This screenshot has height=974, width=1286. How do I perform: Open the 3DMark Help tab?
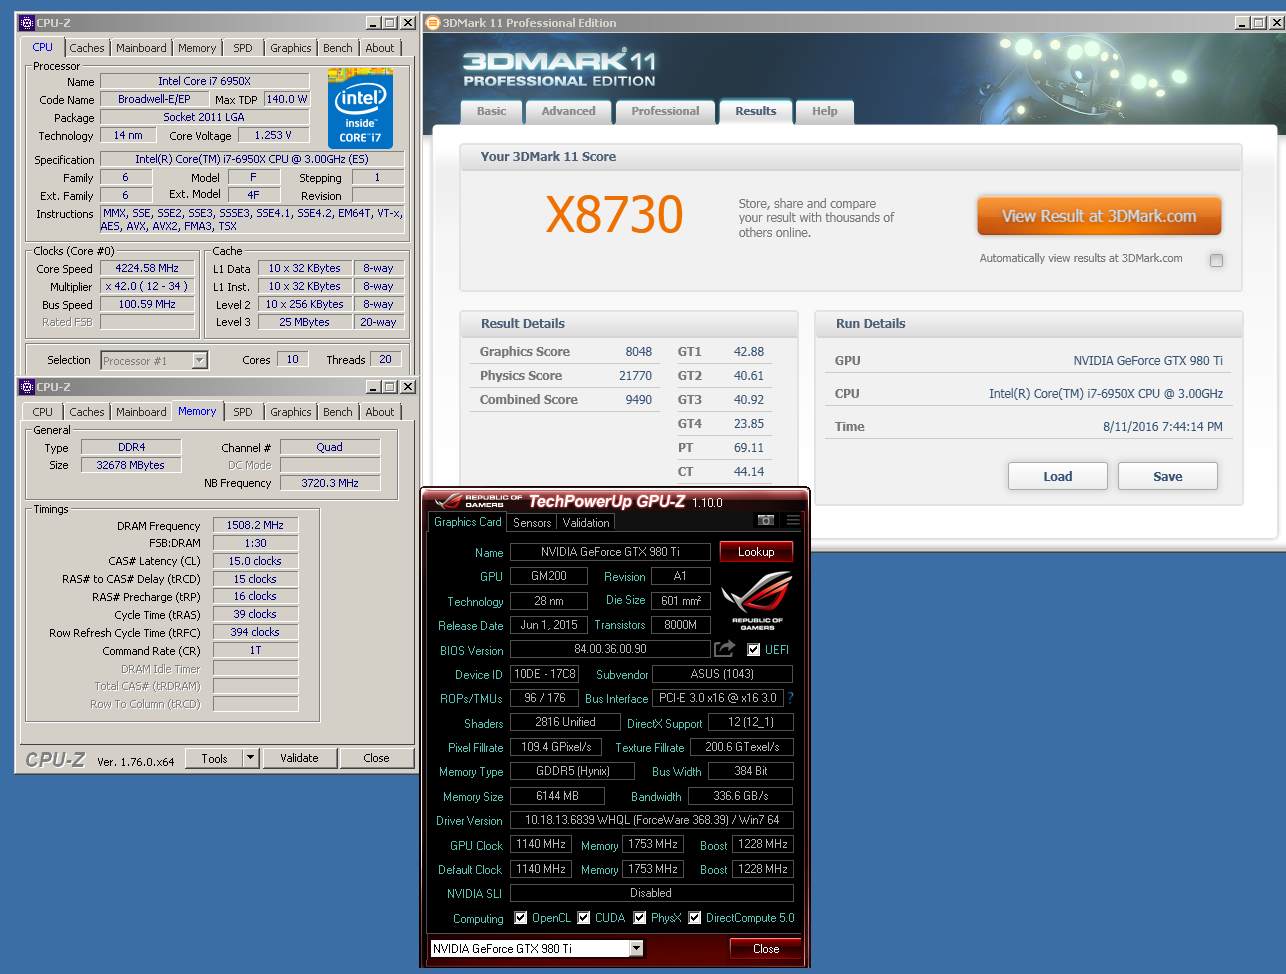click(x=825, y=111)
